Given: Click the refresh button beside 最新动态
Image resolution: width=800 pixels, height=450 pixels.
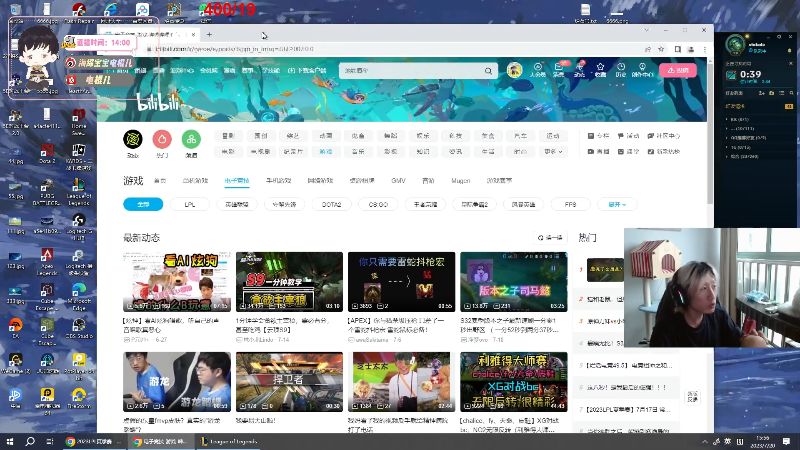Looking at the screenshot, I should pos(550,238).
